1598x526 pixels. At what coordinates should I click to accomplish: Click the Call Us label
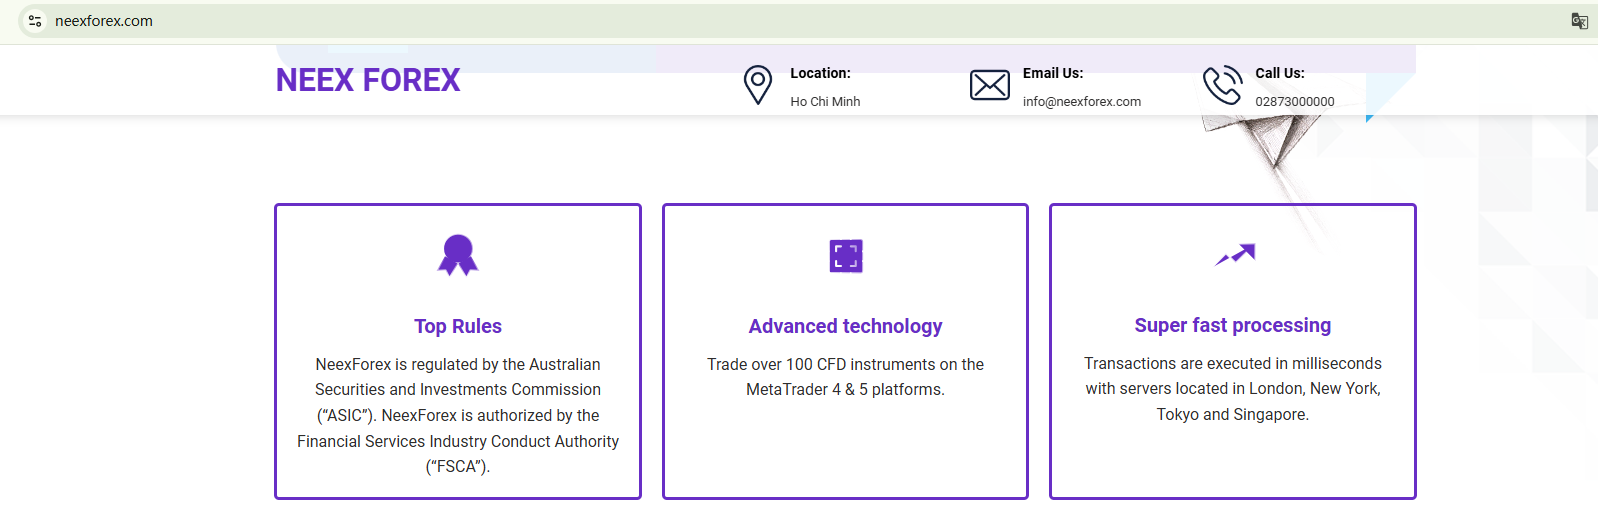point(1279,73)
